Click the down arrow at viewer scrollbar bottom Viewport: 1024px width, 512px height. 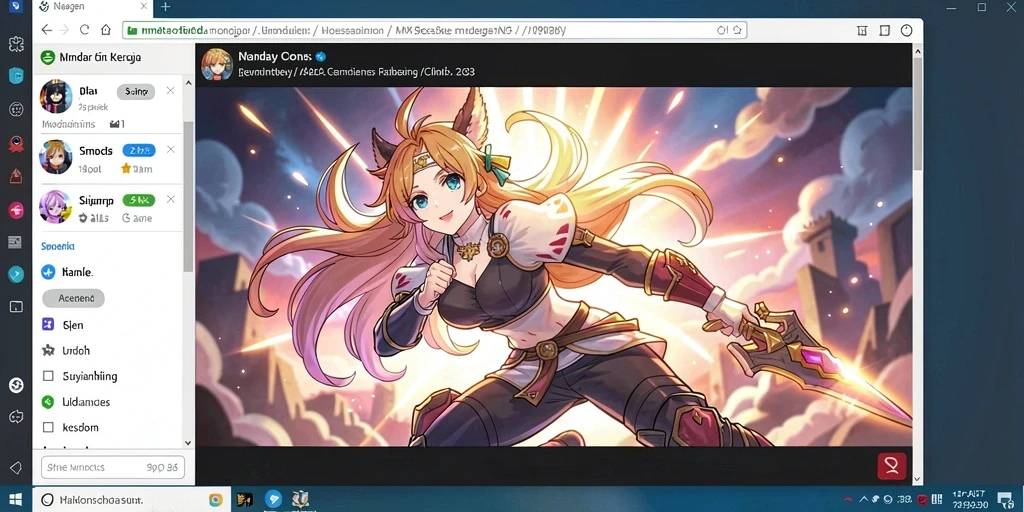point(918,478)
